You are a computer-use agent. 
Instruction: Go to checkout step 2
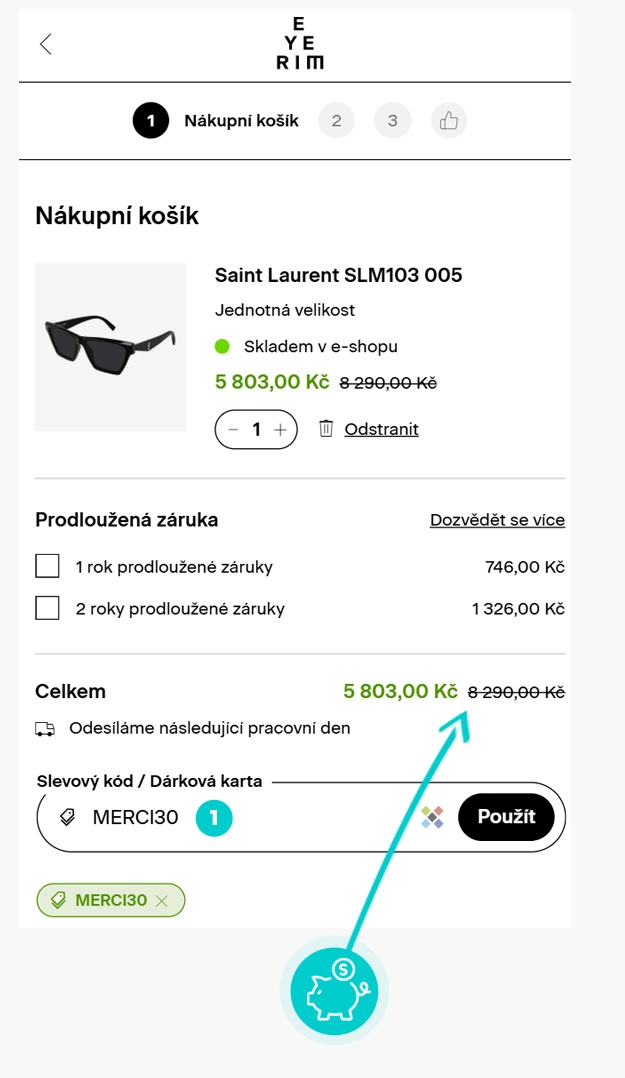[x=337, y=121]
